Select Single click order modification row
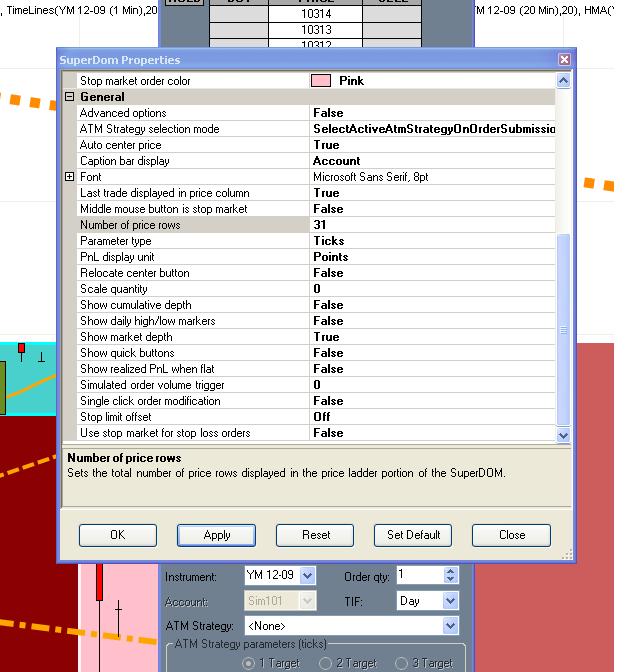640x672 pixels. [316, 401]
